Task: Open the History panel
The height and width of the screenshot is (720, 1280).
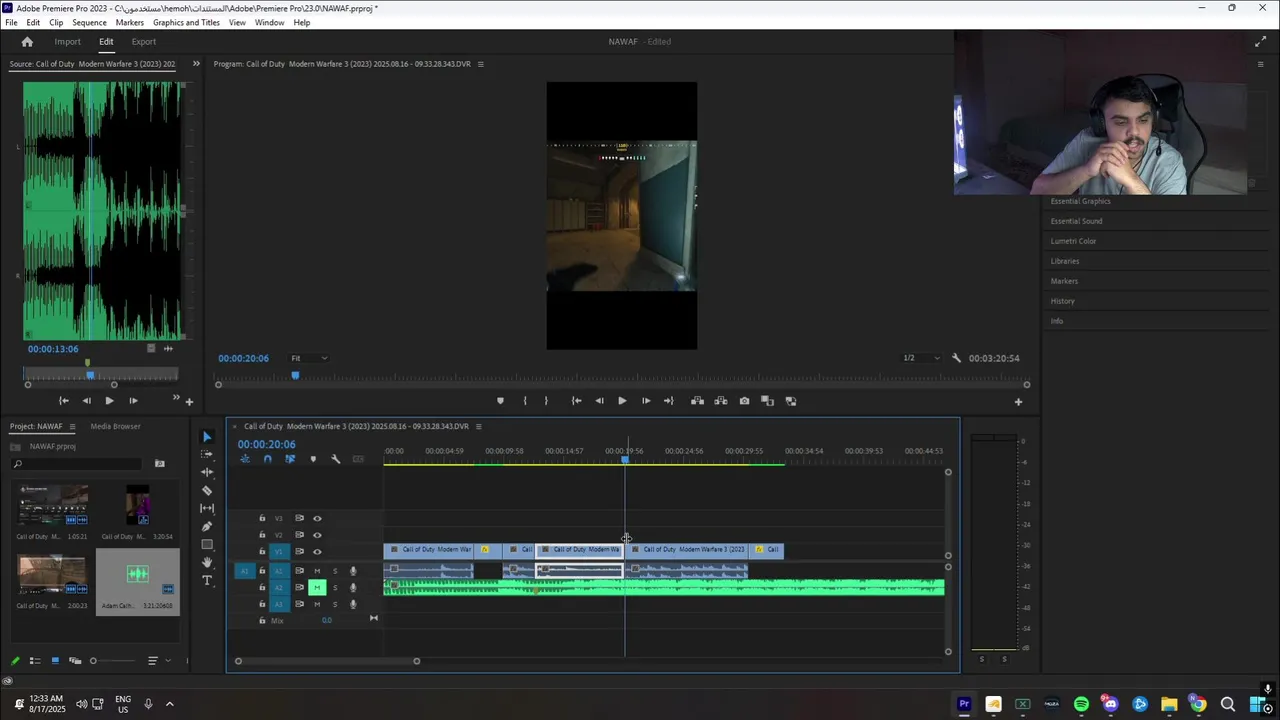Action: [x=1063, y=301]
